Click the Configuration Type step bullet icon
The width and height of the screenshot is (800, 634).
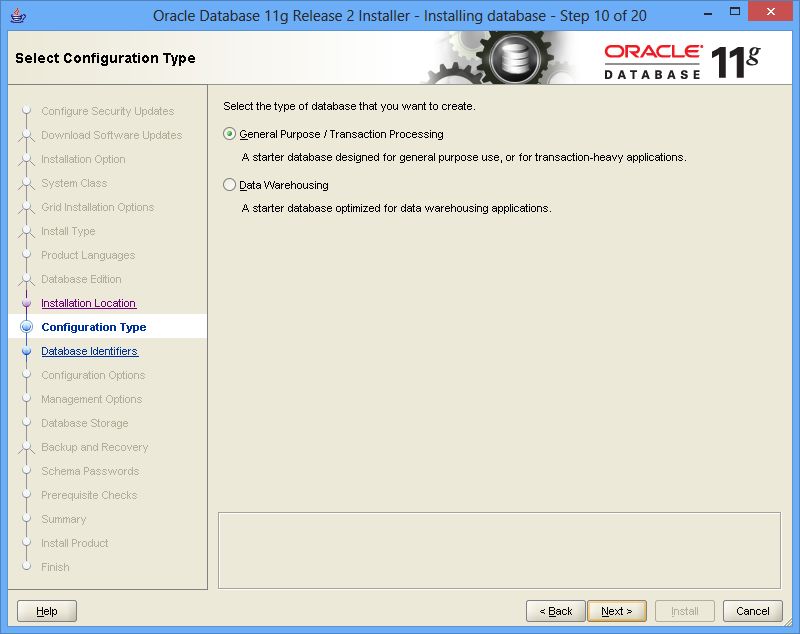[27, 327]
